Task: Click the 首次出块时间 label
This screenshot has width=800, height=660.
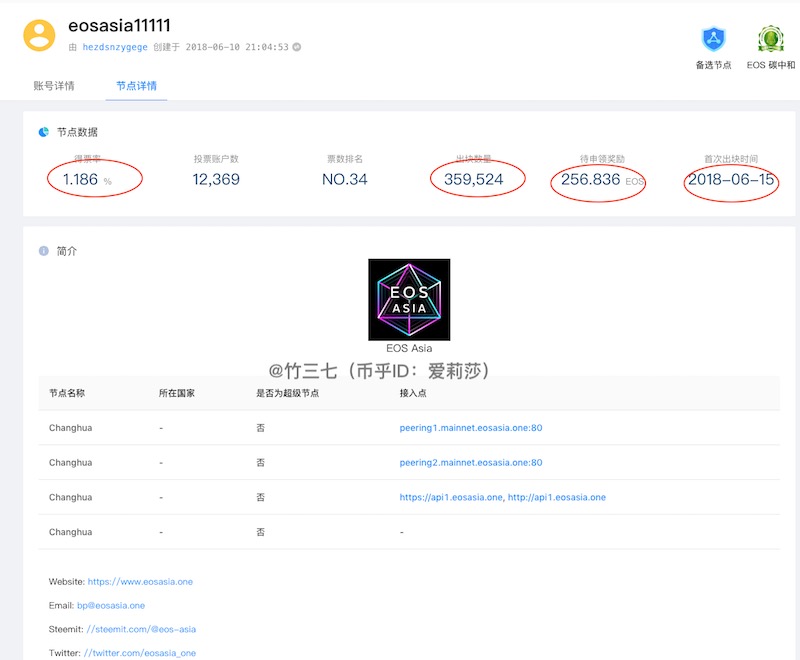Action: tap(731, 159)
